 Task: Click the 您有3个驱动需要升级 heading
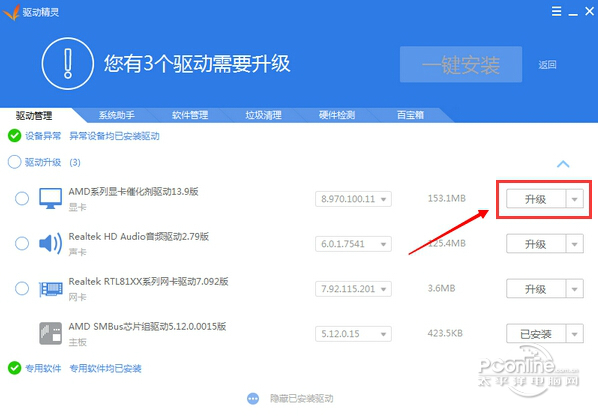click(197, 63)
